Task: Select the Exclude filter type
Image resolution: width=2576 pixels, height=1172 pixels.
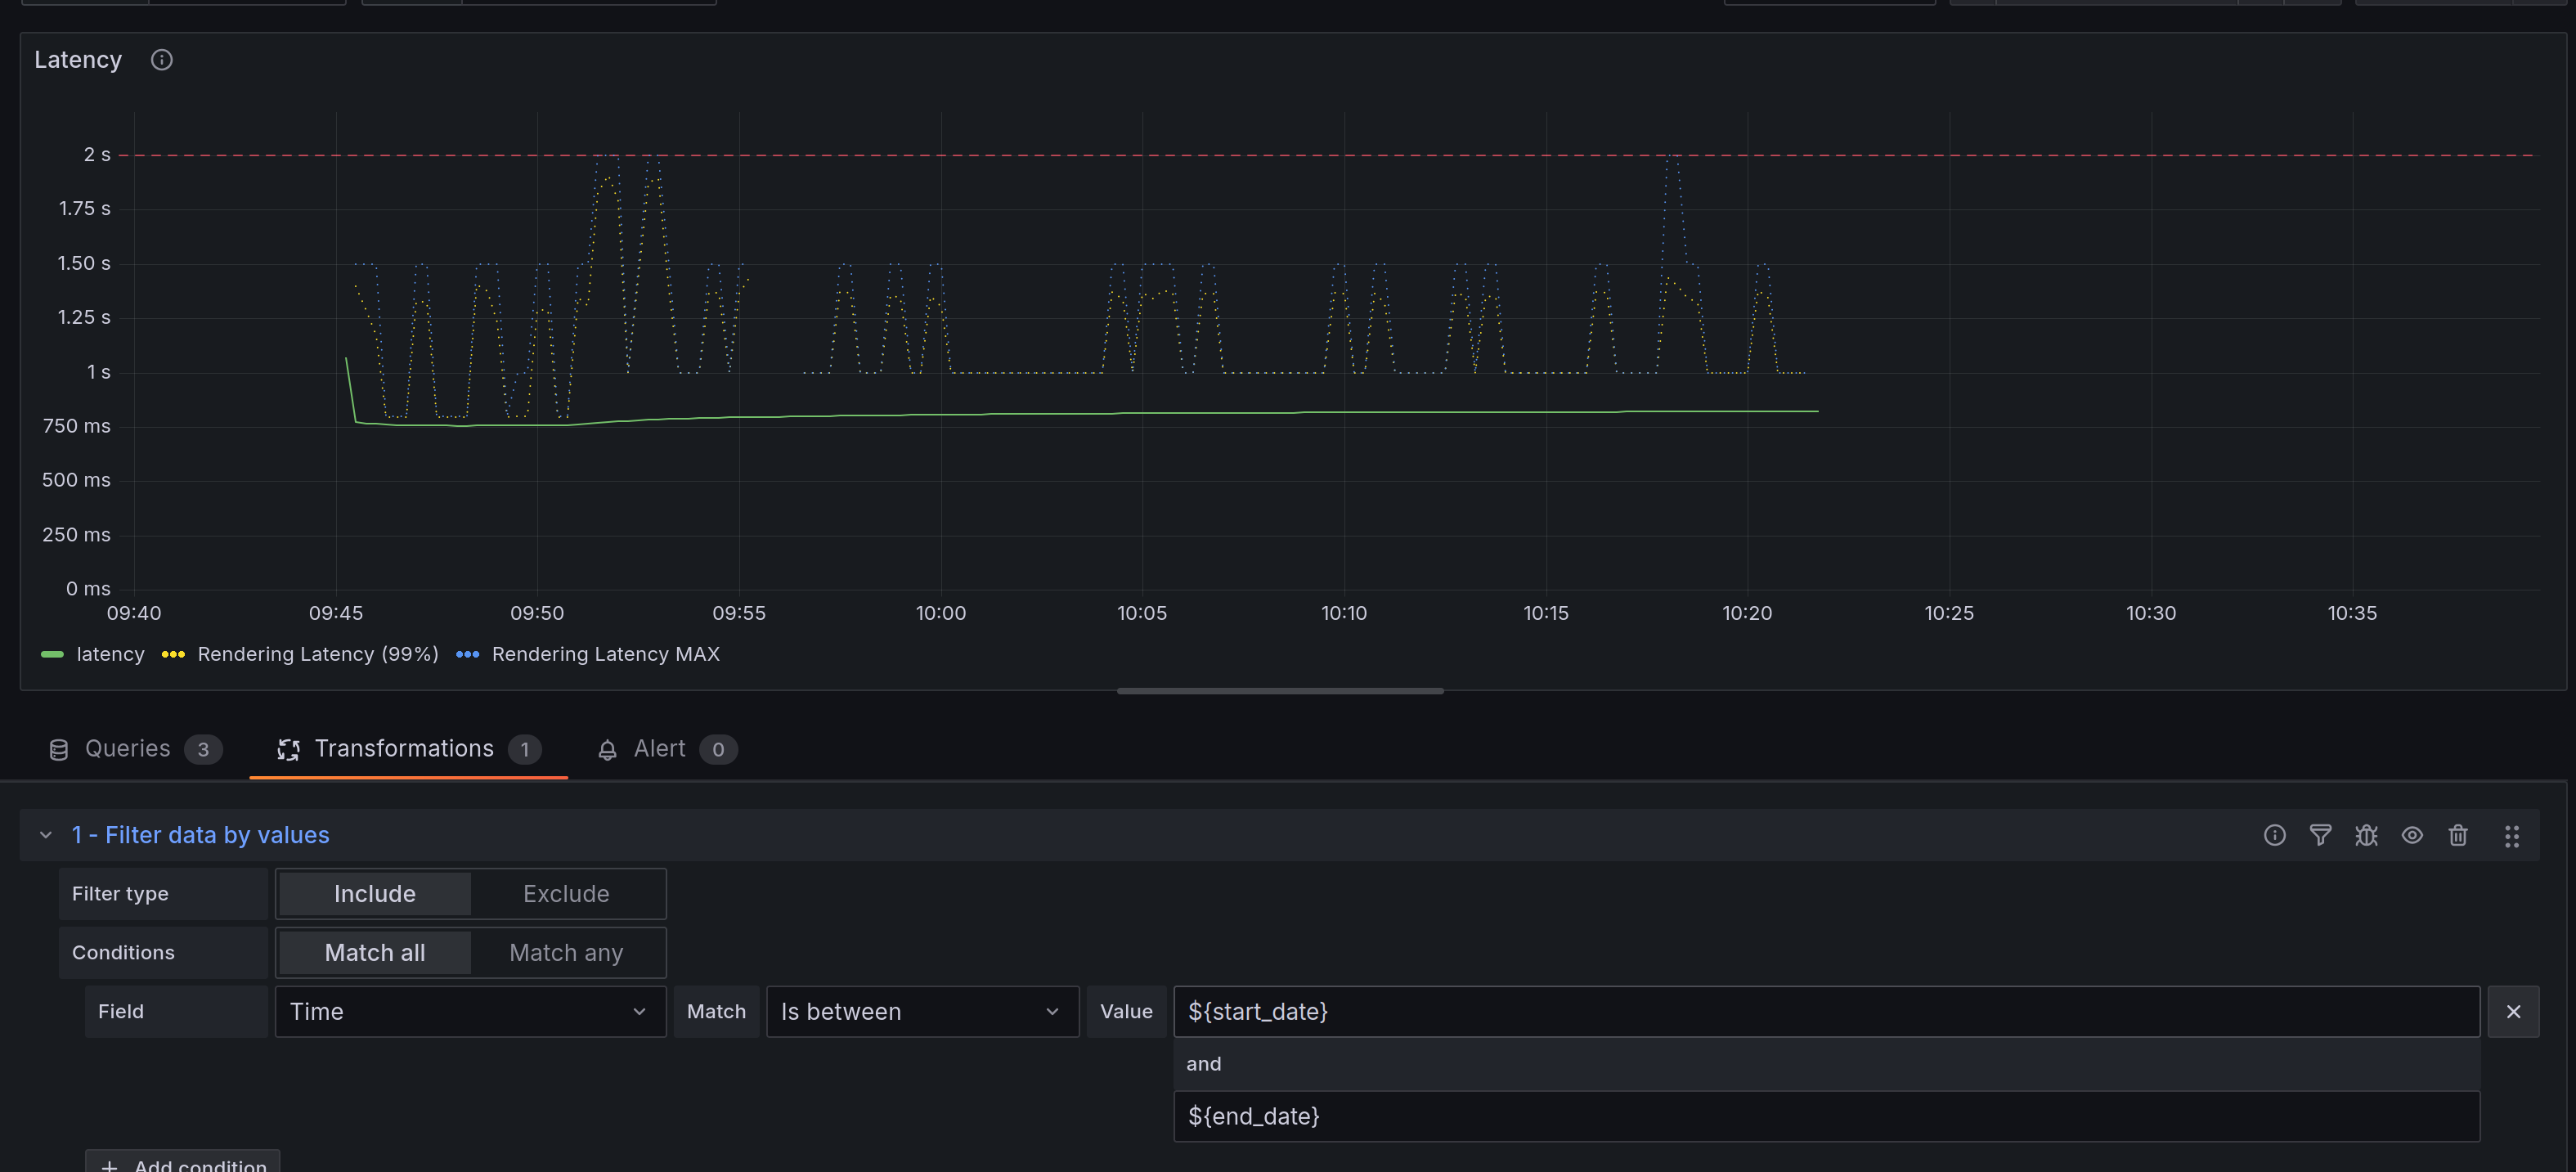Action: (x=566, y=893)
